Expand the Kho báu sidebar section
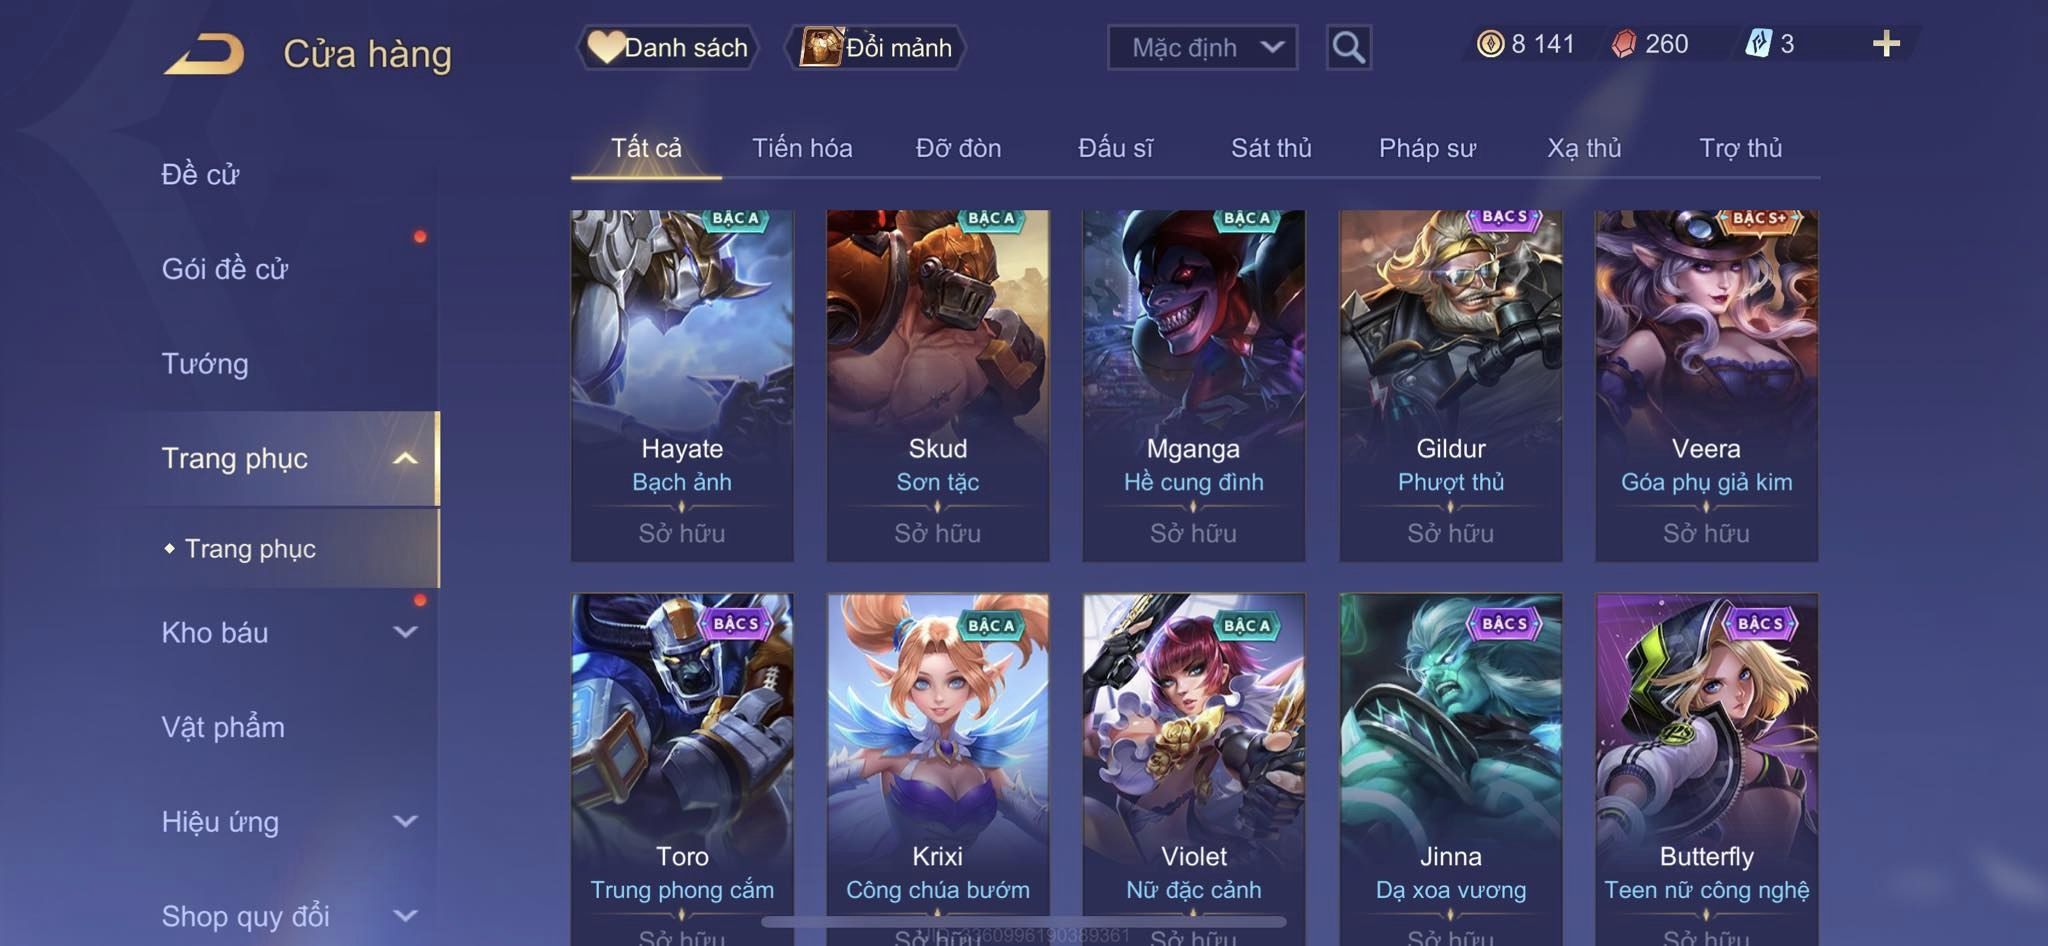This screenshot has height=946, width=2048. tap(405, 632)
